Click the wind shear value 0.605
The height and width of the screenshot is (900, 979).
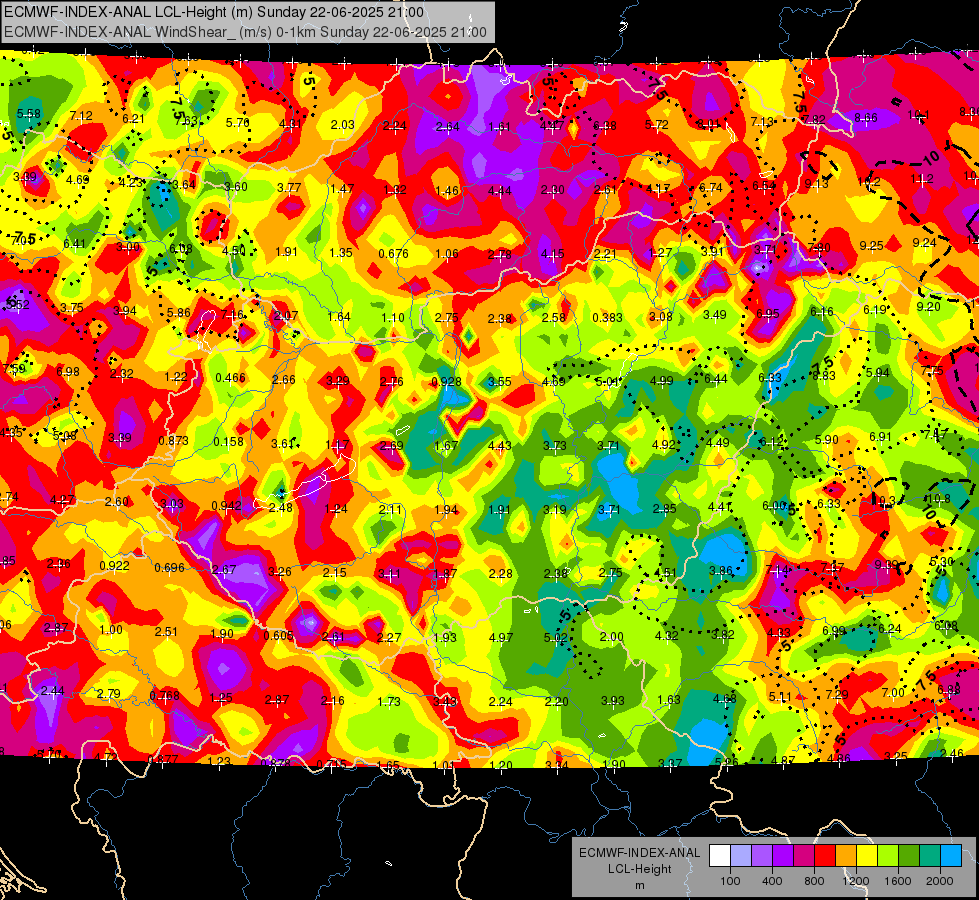coord(278,635)
